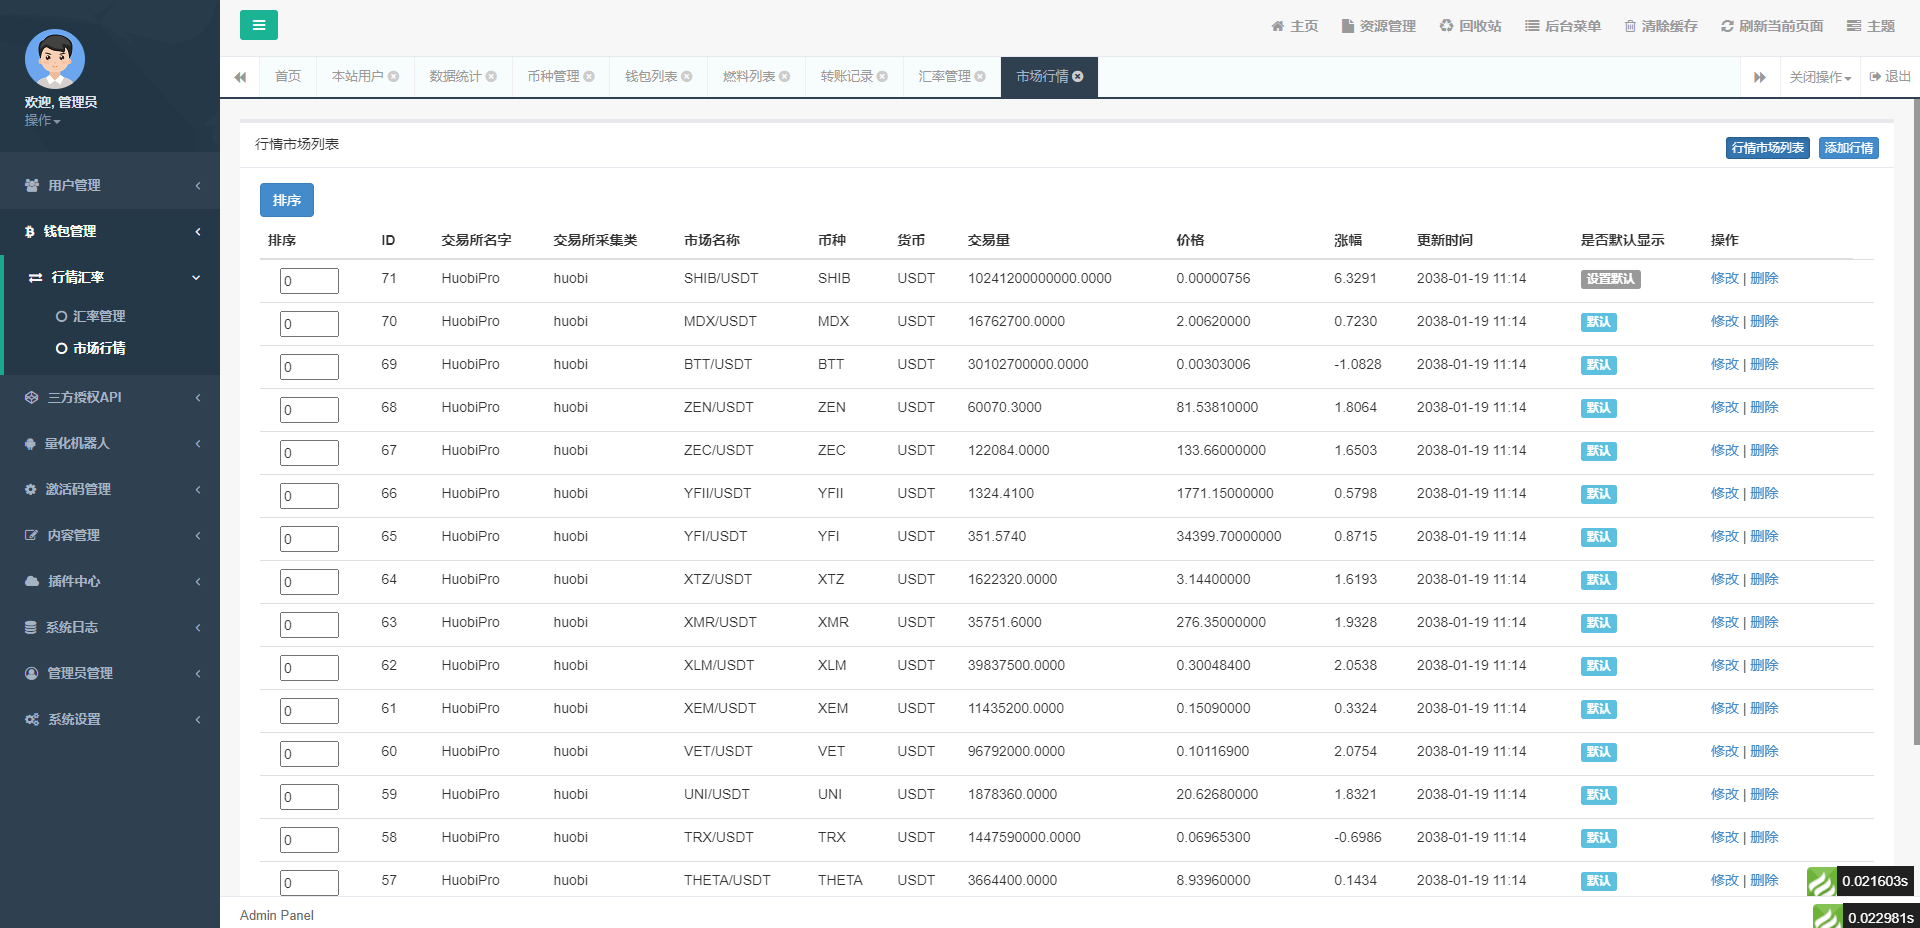
Task: Click the green hamburger menu toggle
Action: coord(258,25)
